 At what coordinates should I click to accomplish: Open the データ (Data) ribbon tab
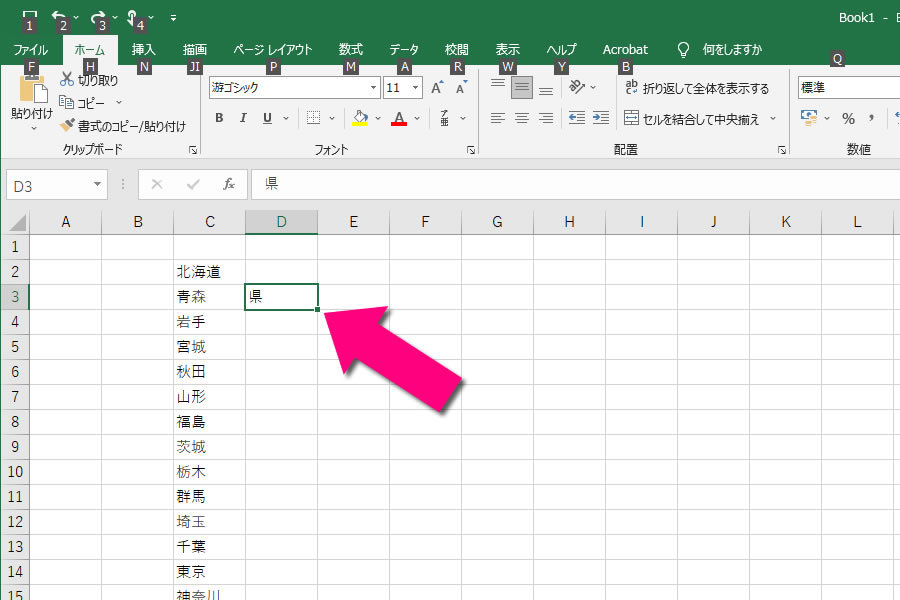pos(404,49)
